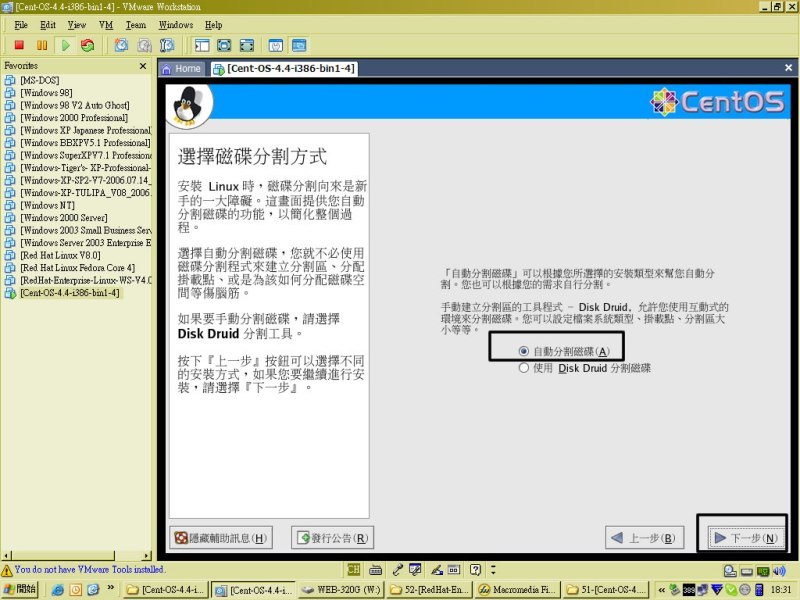Click the release notes (R) button
Image resolution: width=800 pixels, height=600 pixels.
point(333,538)
